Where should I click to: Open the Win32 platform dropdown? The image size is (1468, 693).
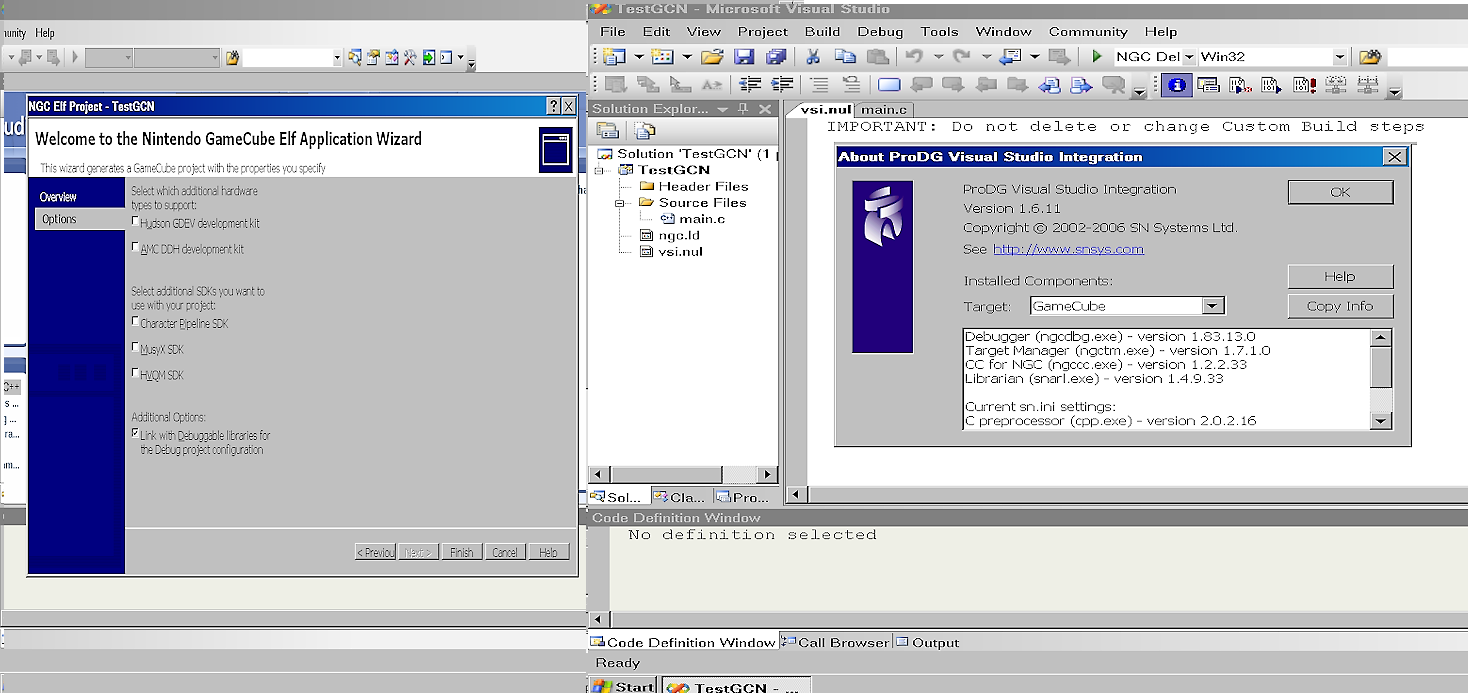click(1340, 57)
